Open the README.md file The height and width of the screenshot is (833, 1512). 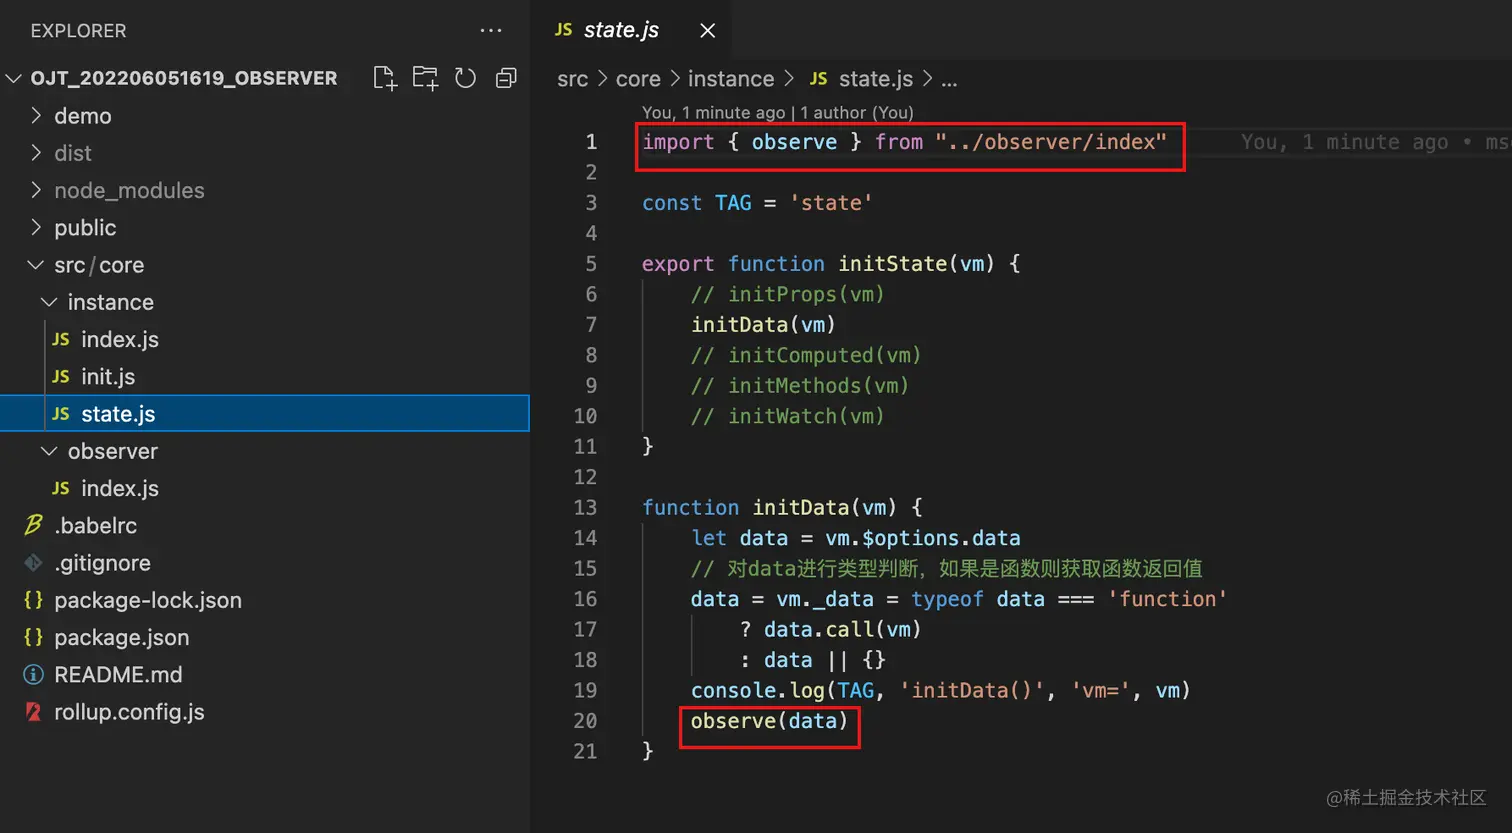pyautogui.click(x=264, y=675)
